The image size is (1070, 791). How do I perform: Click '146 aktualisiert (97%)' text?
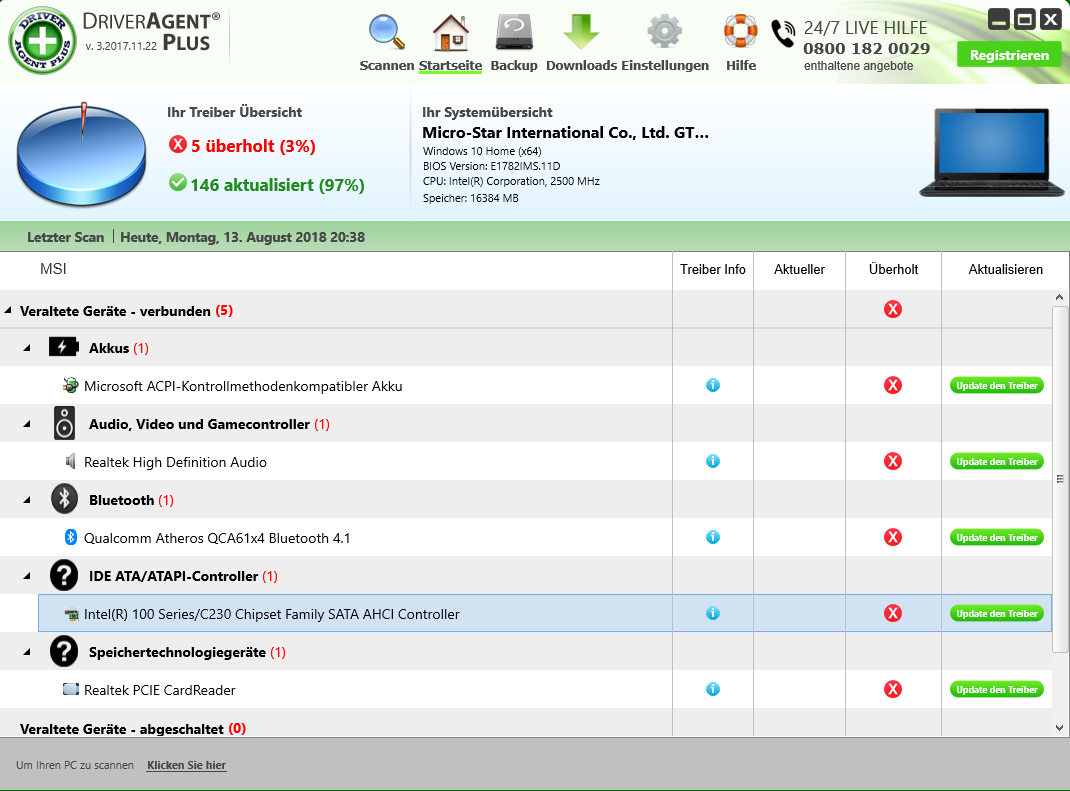pyautogui.click(x=277, y=185)
